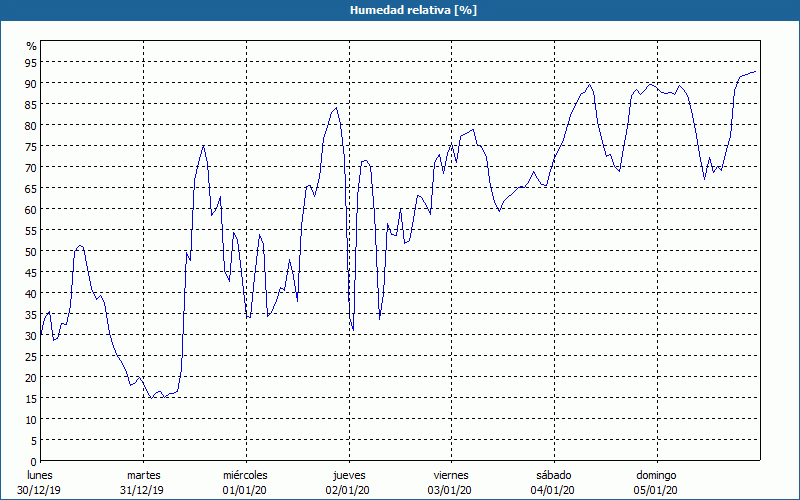Click the 95 y-axis value
800x500 pixels.
coord(31,63)
